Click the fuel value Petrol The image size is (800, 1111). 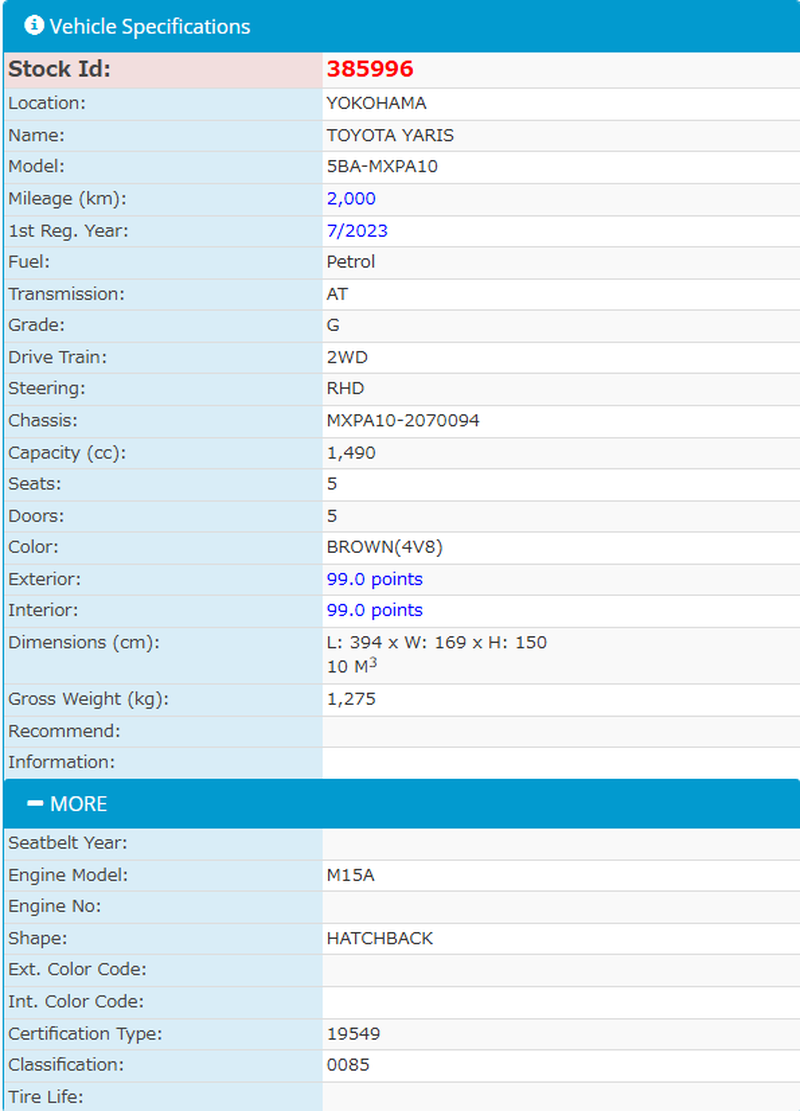[x=351, y=261]
